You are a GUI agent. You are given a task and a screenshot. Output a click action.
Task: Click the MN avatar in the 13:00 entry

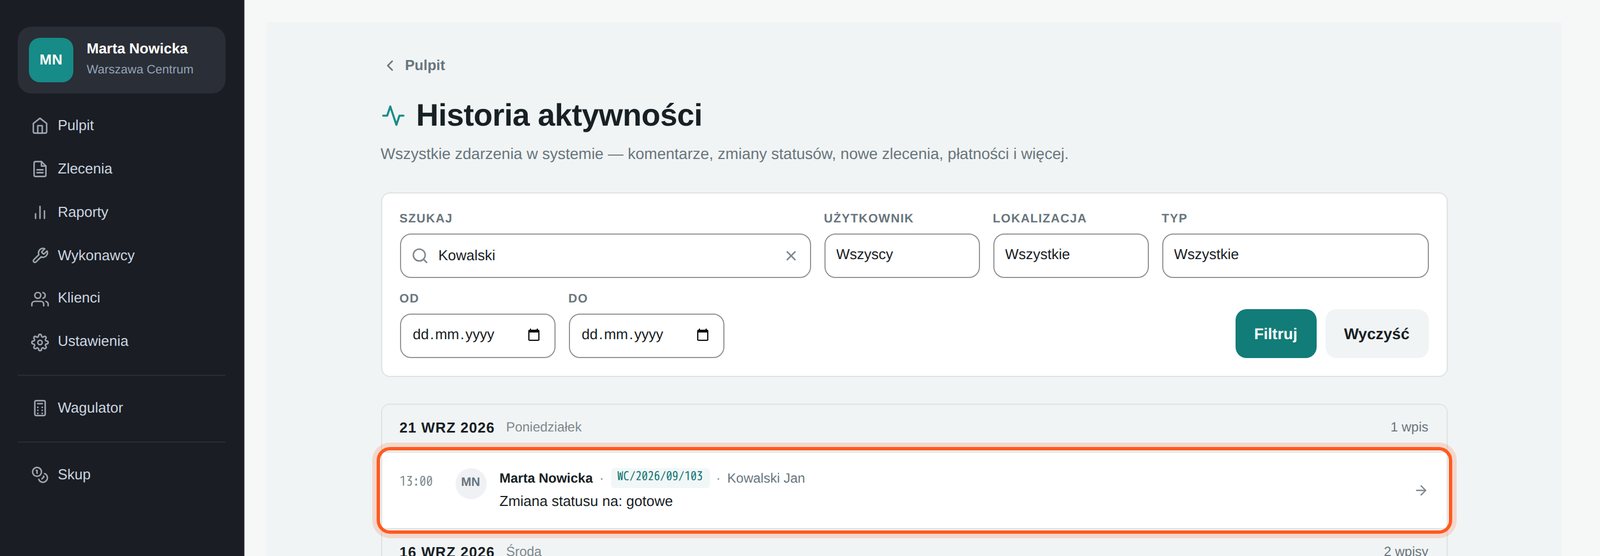(471, 482)
